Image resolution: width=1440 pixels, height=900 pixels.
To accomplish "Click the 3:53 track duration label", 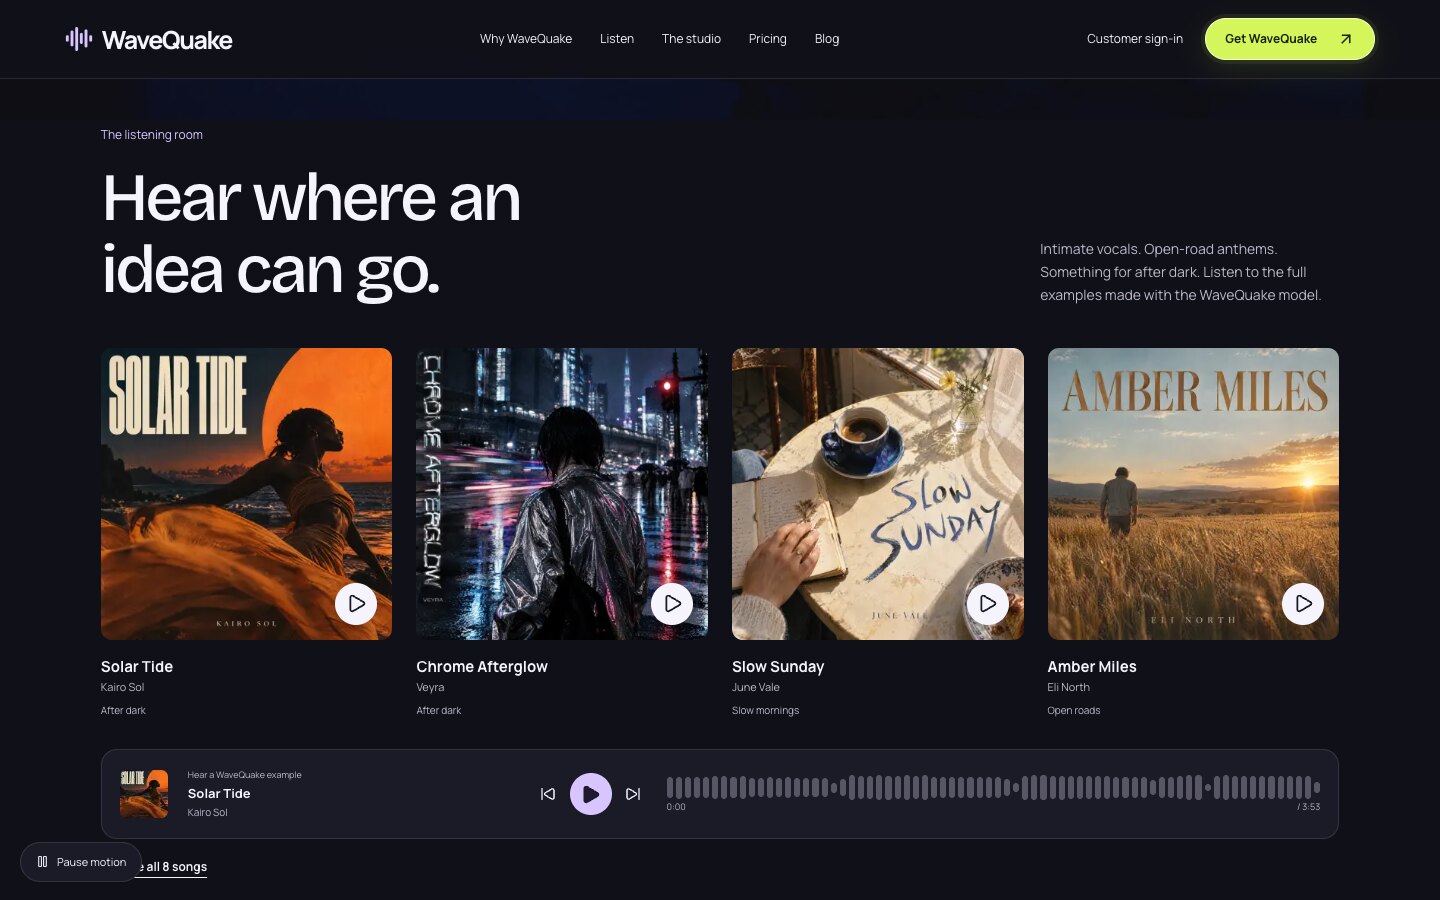I will click(x=1309, y=807).
